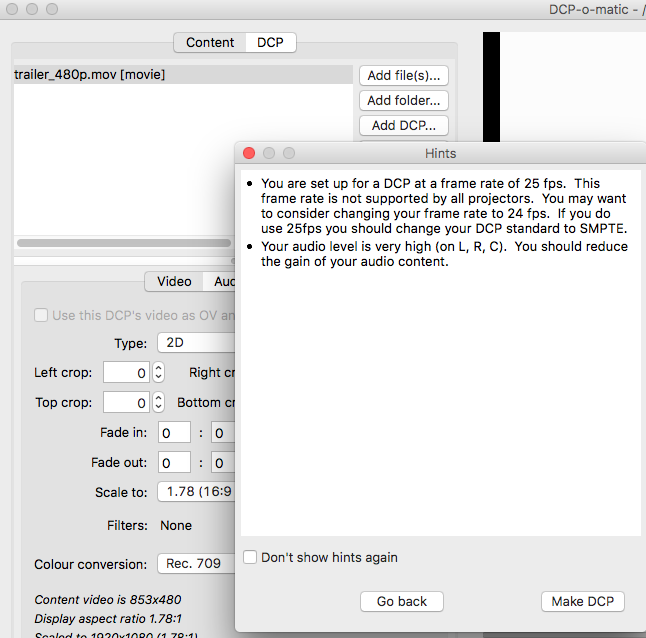Viewport: 646px width, 638px height.
Task: Toggle "Use this DCP's video as OV" checkbox
Action: point(41,315)
